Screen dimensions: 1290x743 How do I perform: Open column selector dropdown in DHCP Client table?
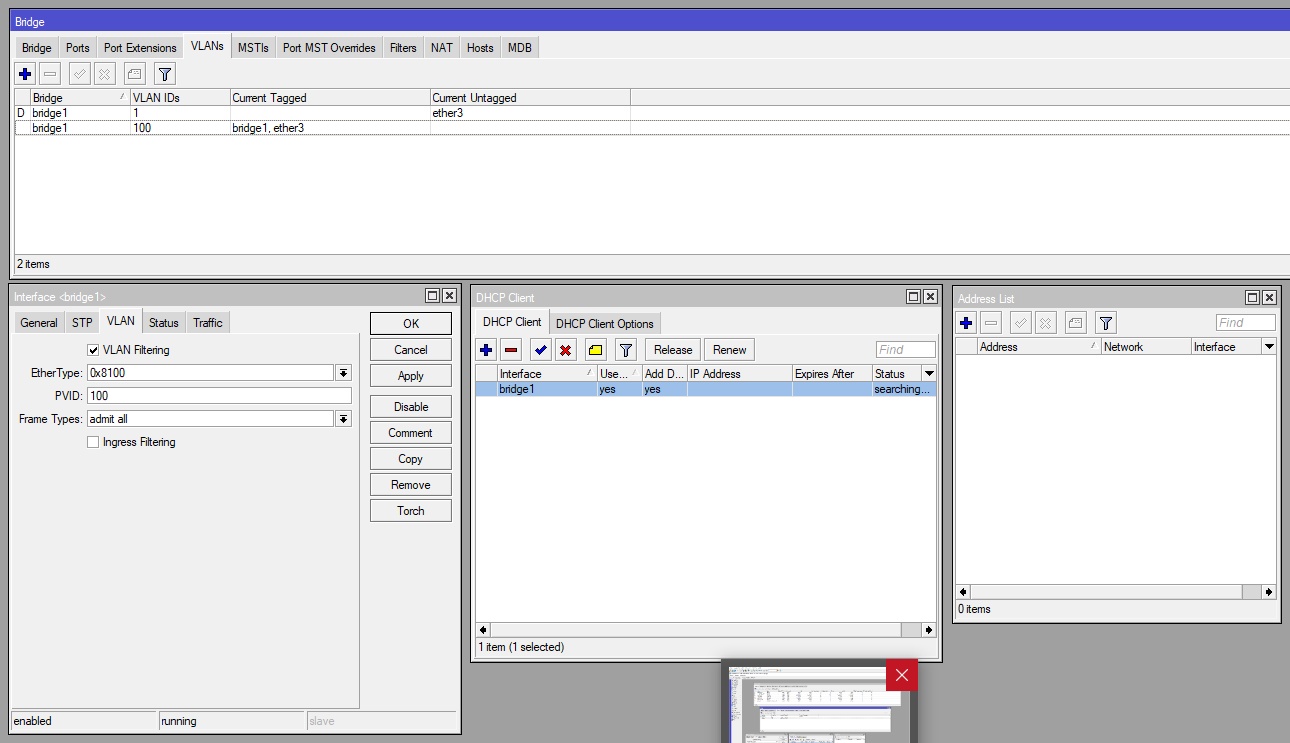(x=928, y=373)
